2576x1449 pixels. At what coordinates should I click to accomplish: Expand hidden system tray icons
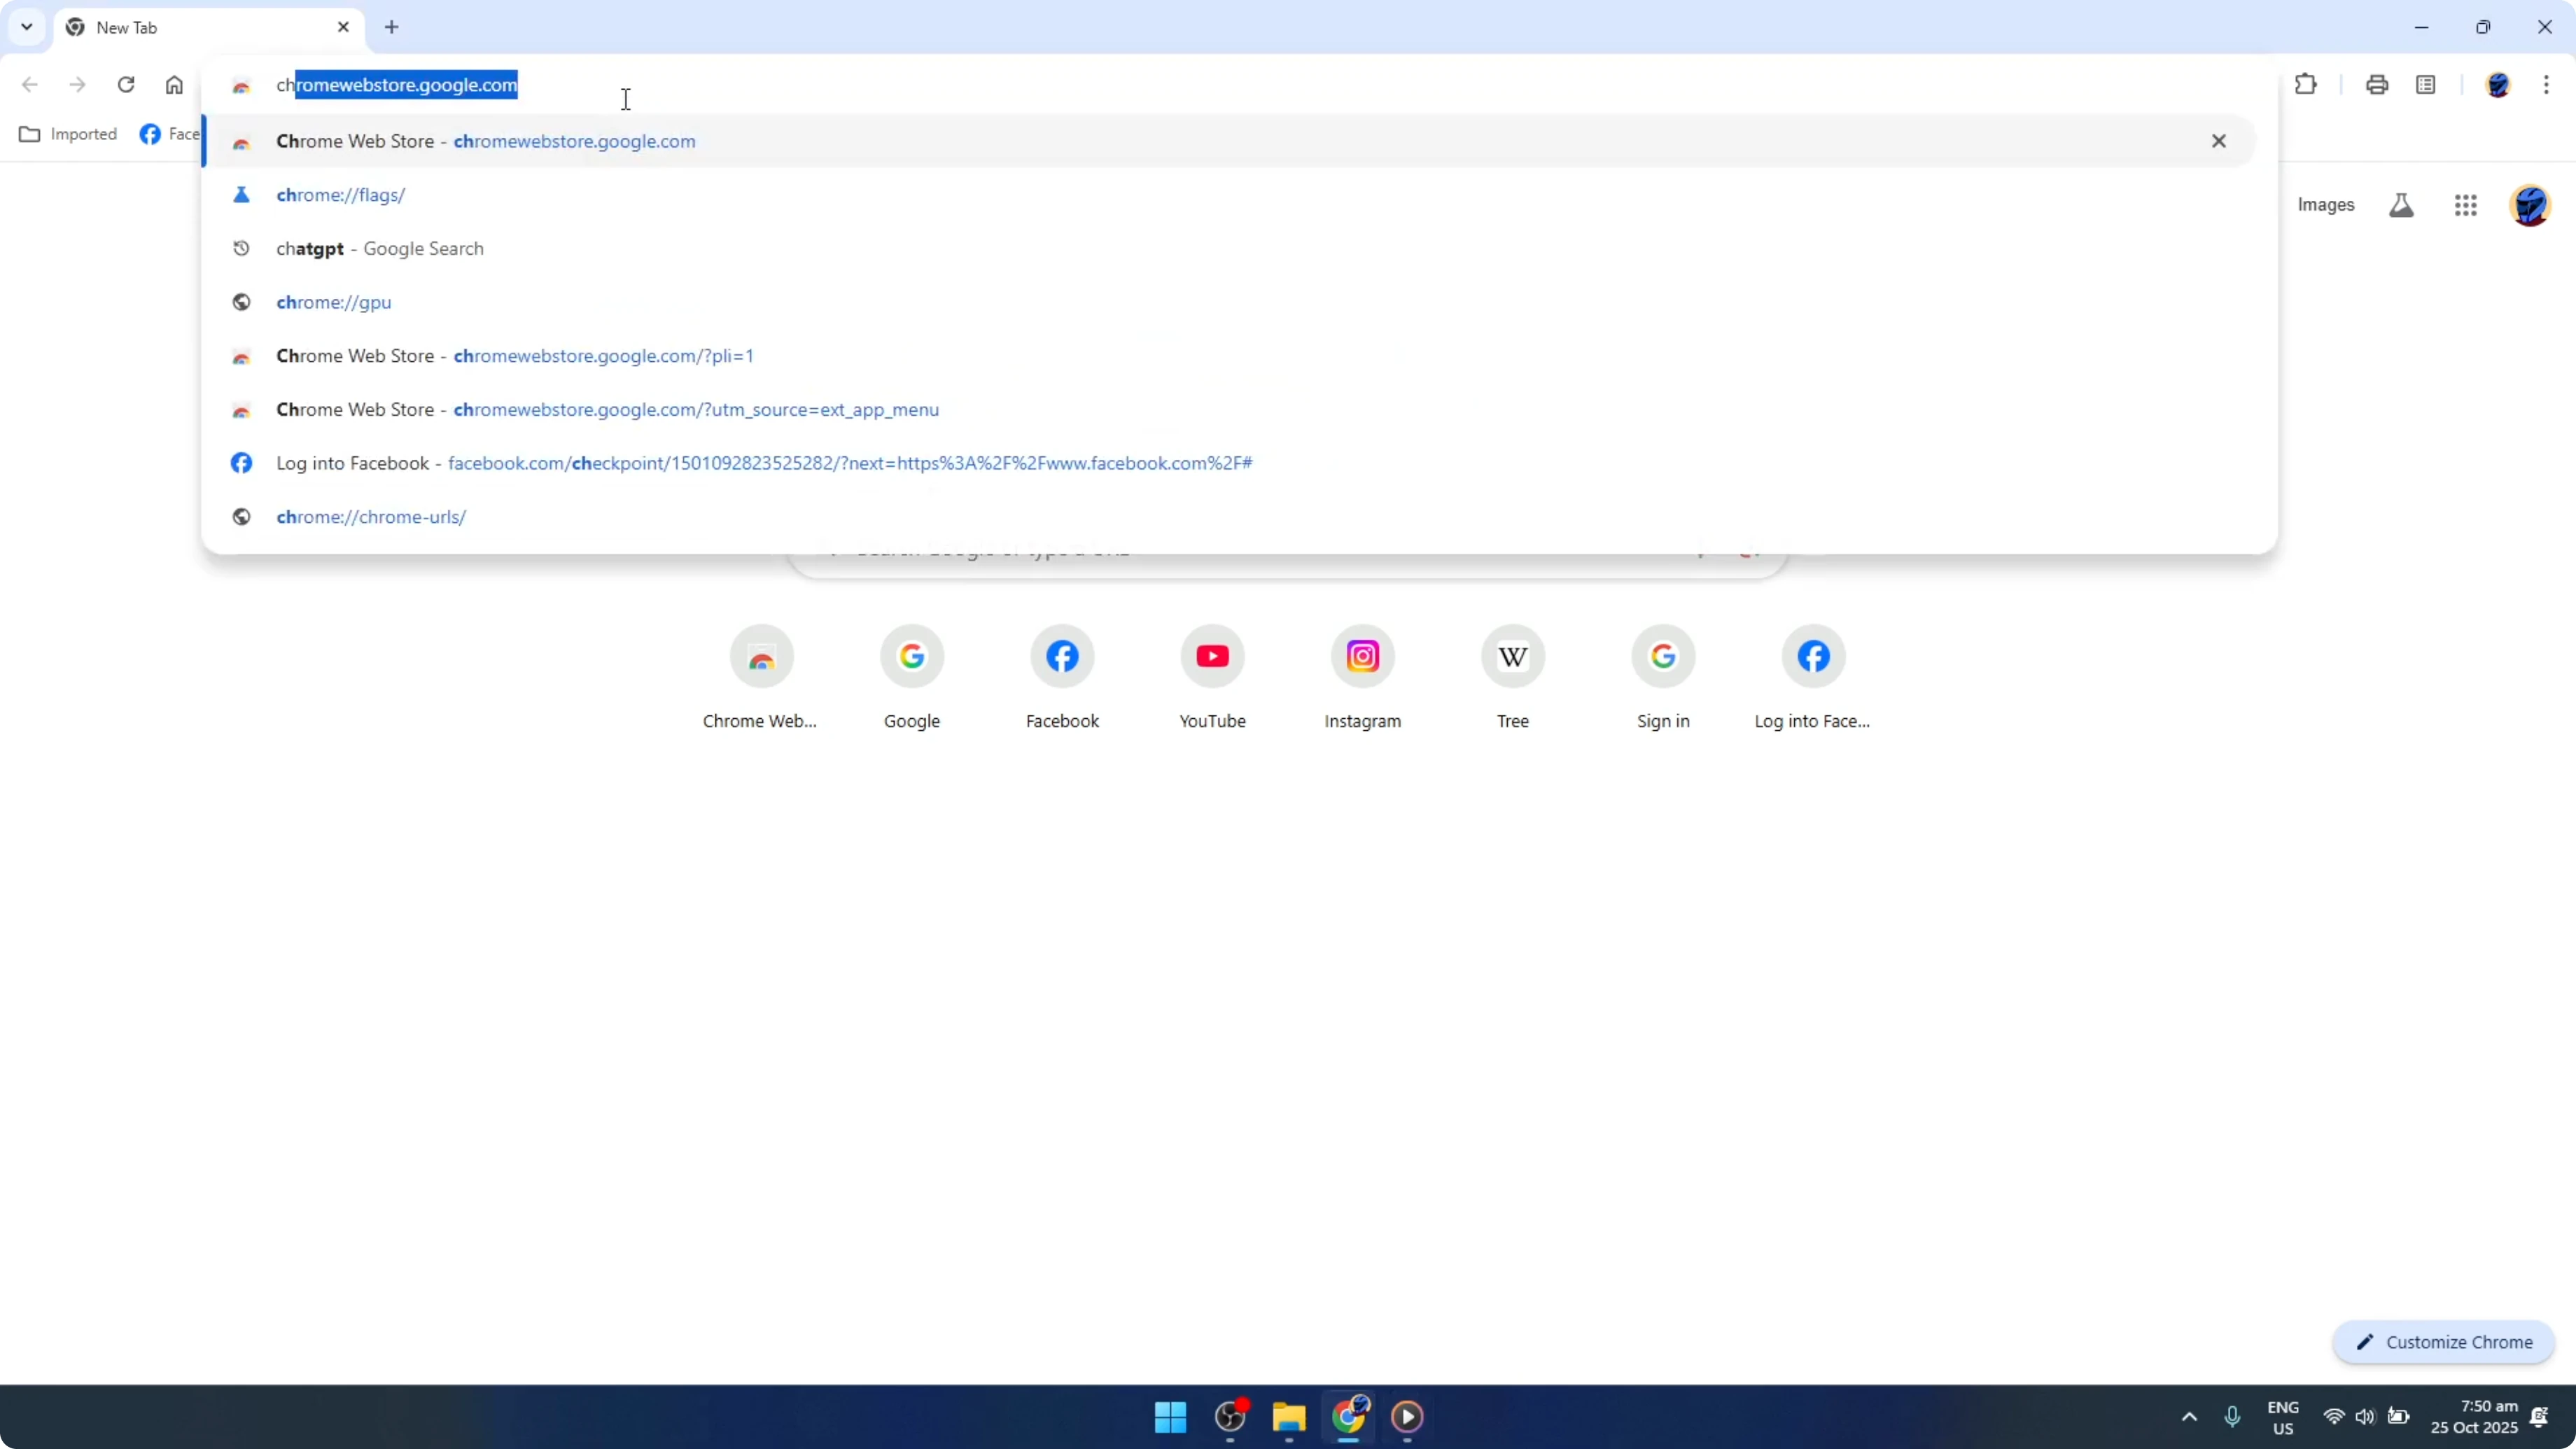pos(2190,1417)
